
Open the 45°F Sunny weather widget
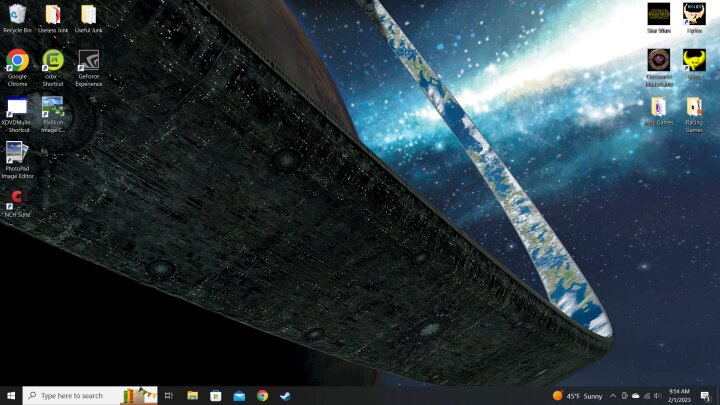pos(577,395)
